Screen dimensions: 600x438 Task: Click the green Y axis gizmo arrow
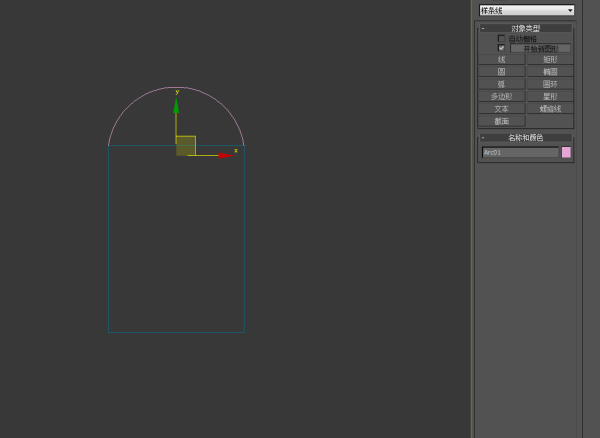pyautogui.click(x=176, y=106)
